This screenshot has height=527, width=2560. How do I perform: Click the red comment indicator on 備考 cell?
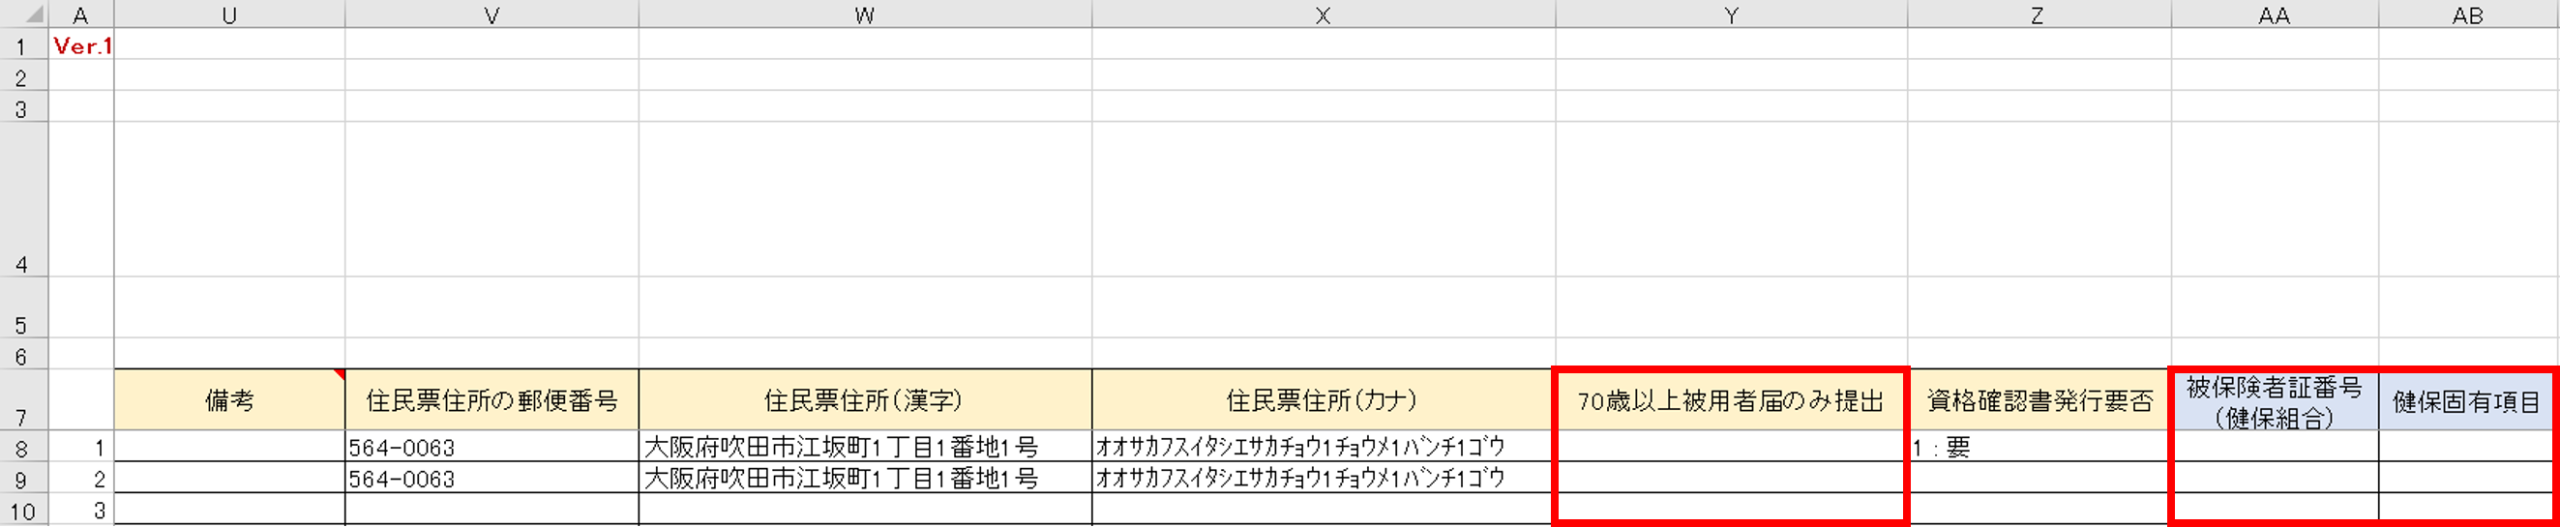339,375
